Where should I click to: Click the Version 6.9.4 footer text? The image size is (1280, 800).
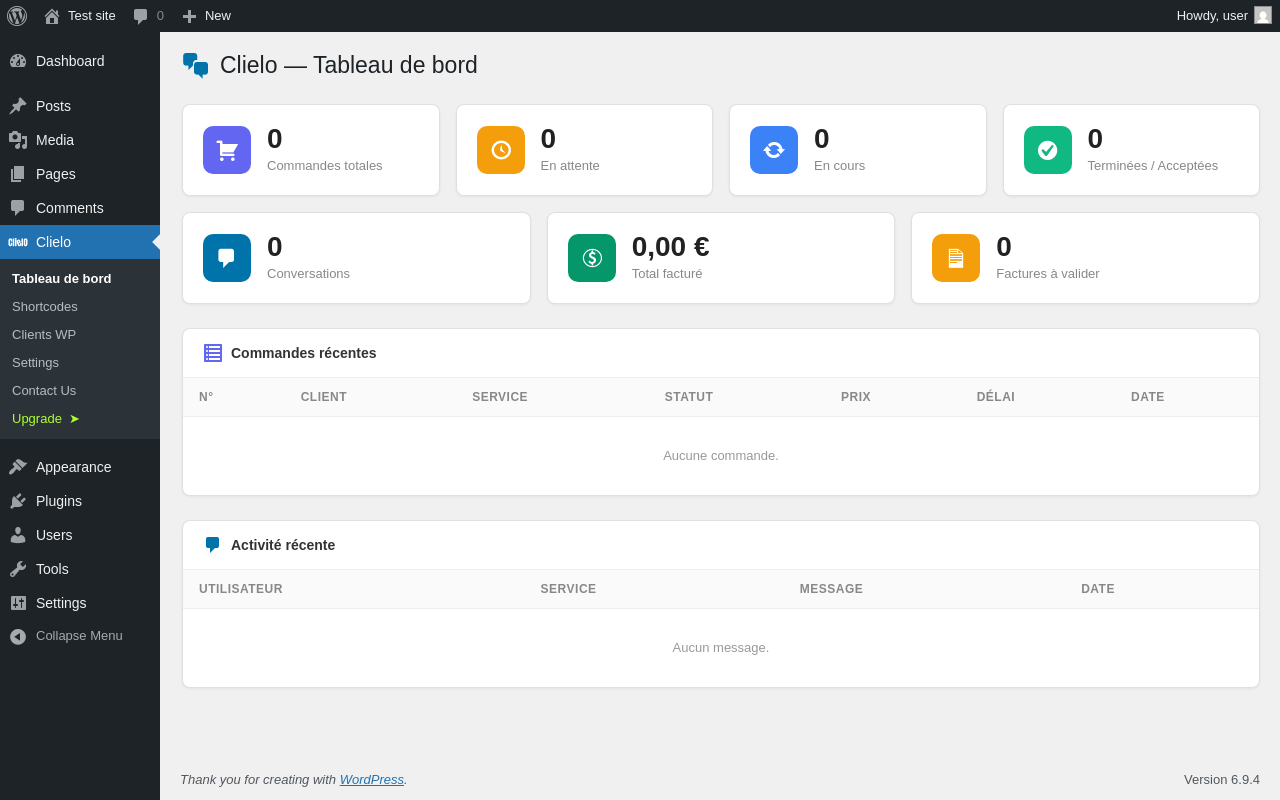coord(1222,779)
